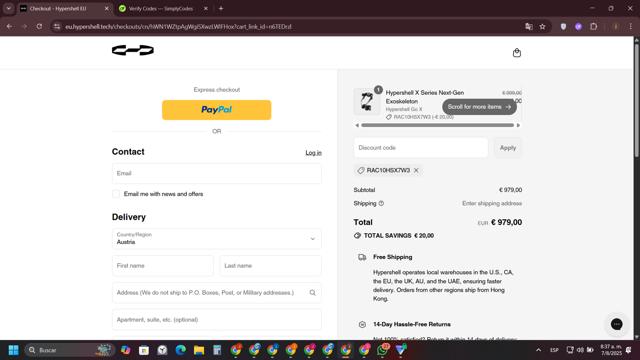Screen dimensions: 640x360
Task: Click the TOTAL SAVINGS € 20,00 text
Action: [399, 236]
